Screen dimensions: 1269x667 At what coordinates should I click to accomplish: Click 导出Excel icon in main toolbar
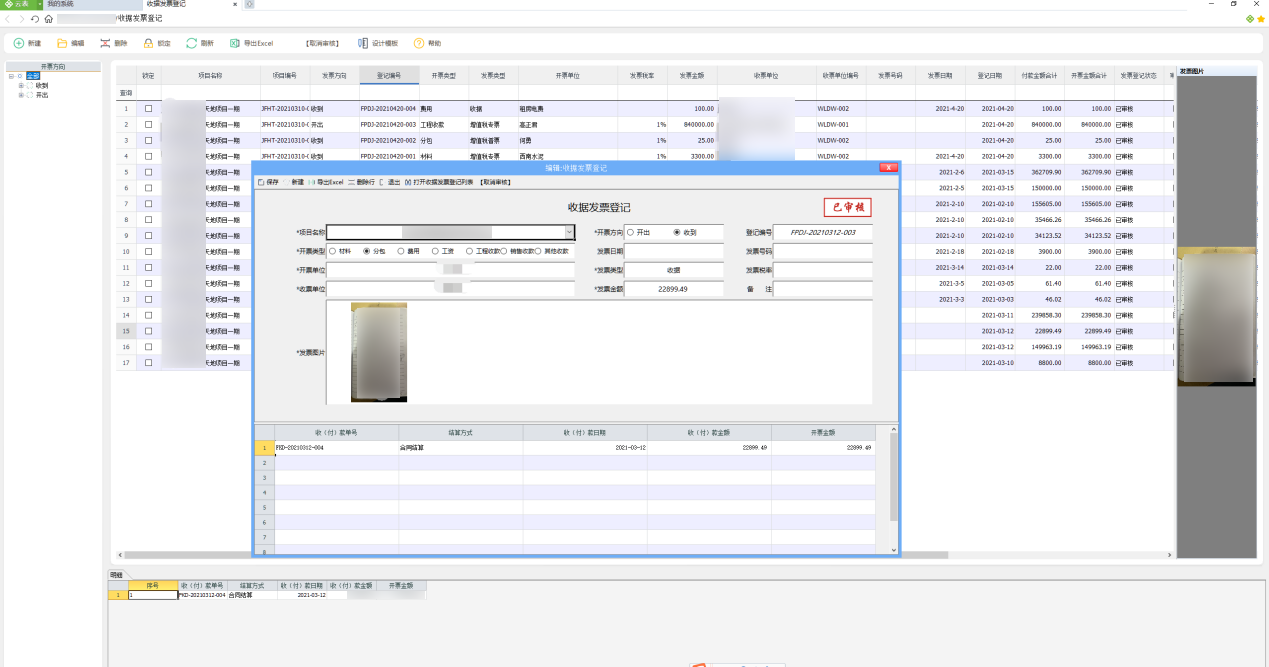tap(235, 43)
